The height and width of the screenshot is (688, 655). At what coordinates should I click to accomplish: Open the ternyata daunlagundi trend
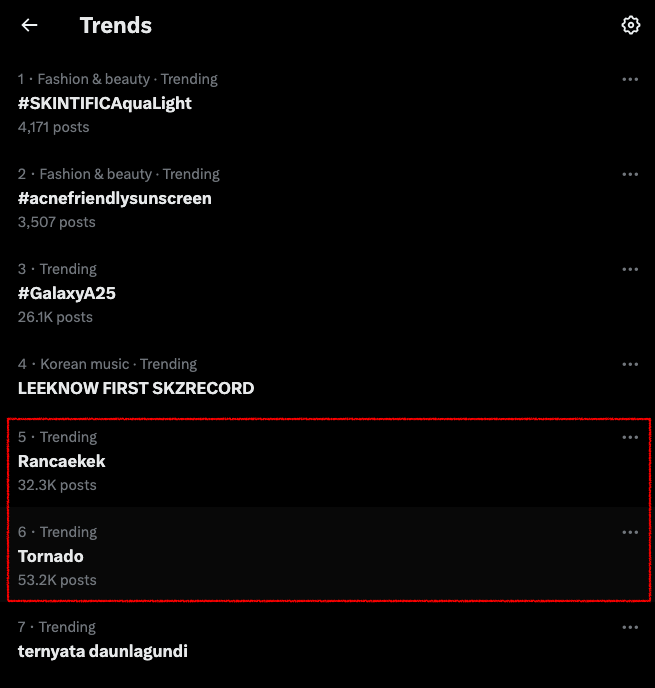[x=103, y=651]
